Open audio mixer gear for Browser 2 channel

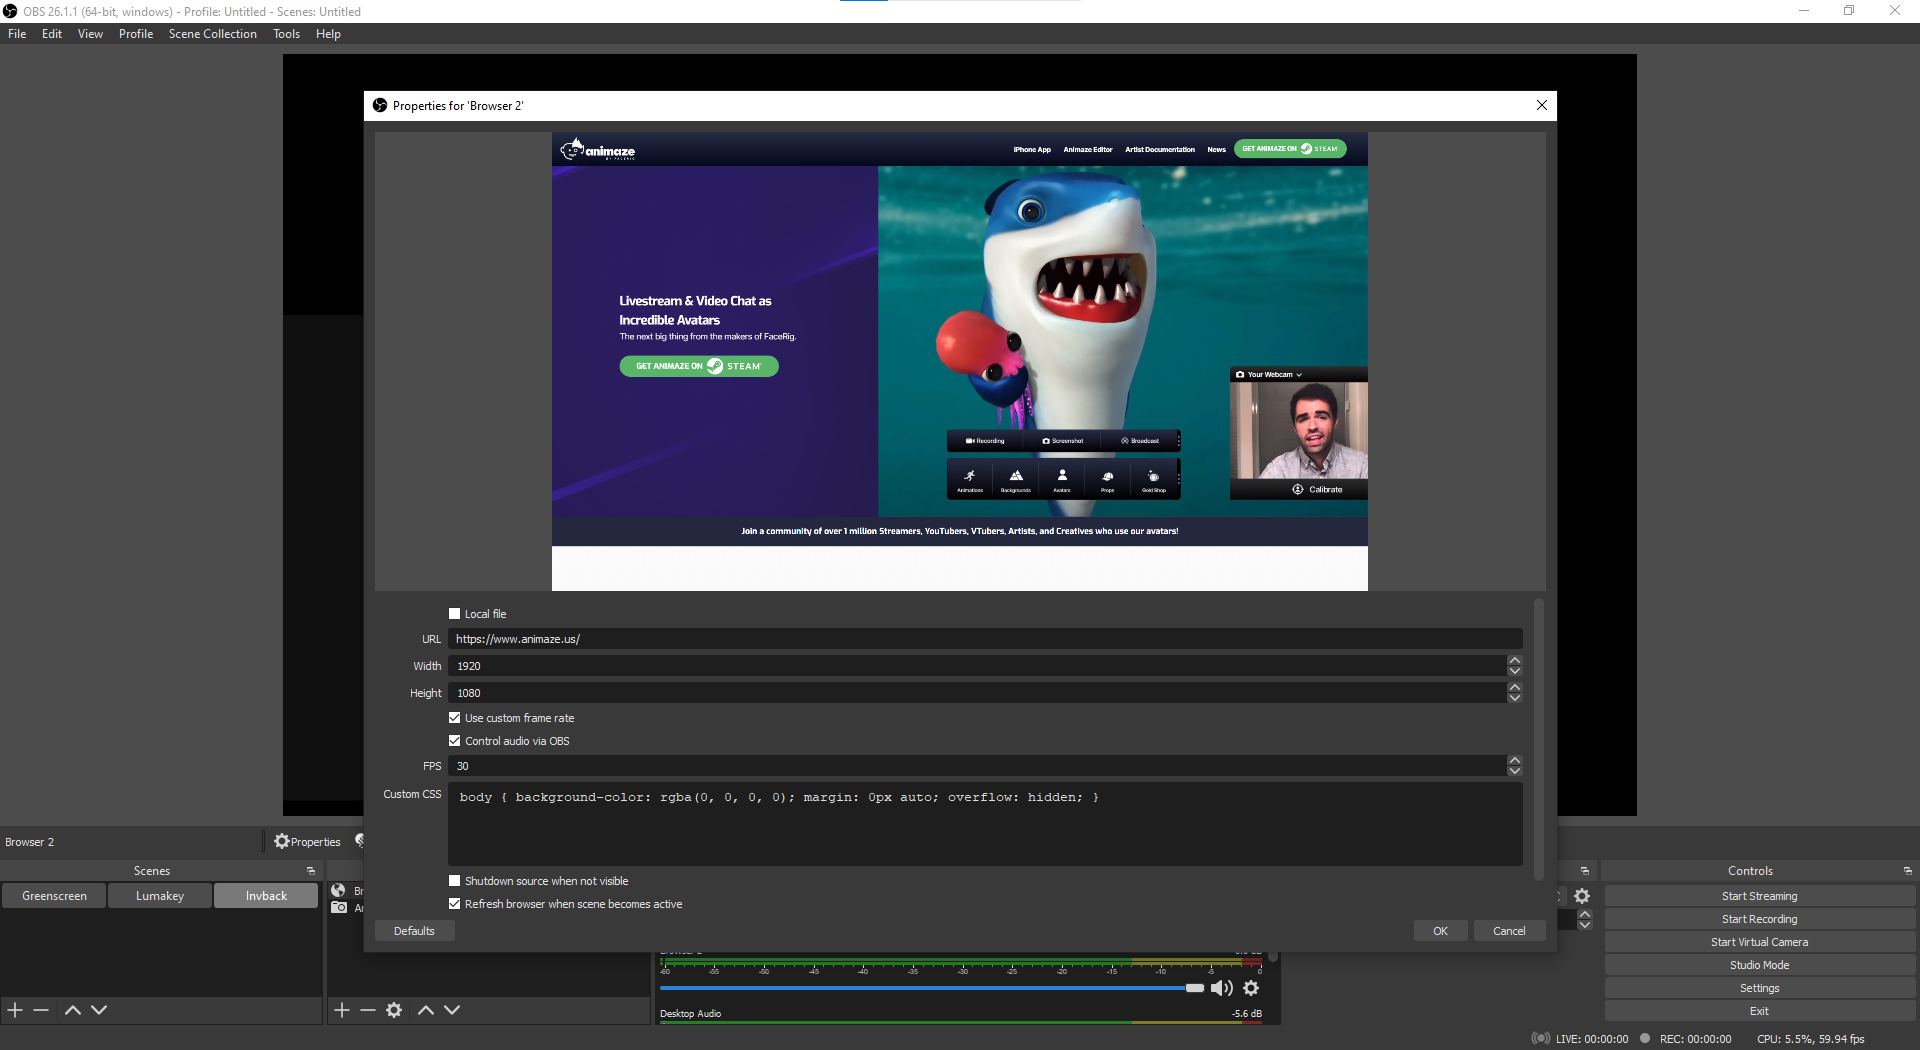click(x=1251, y=988)
